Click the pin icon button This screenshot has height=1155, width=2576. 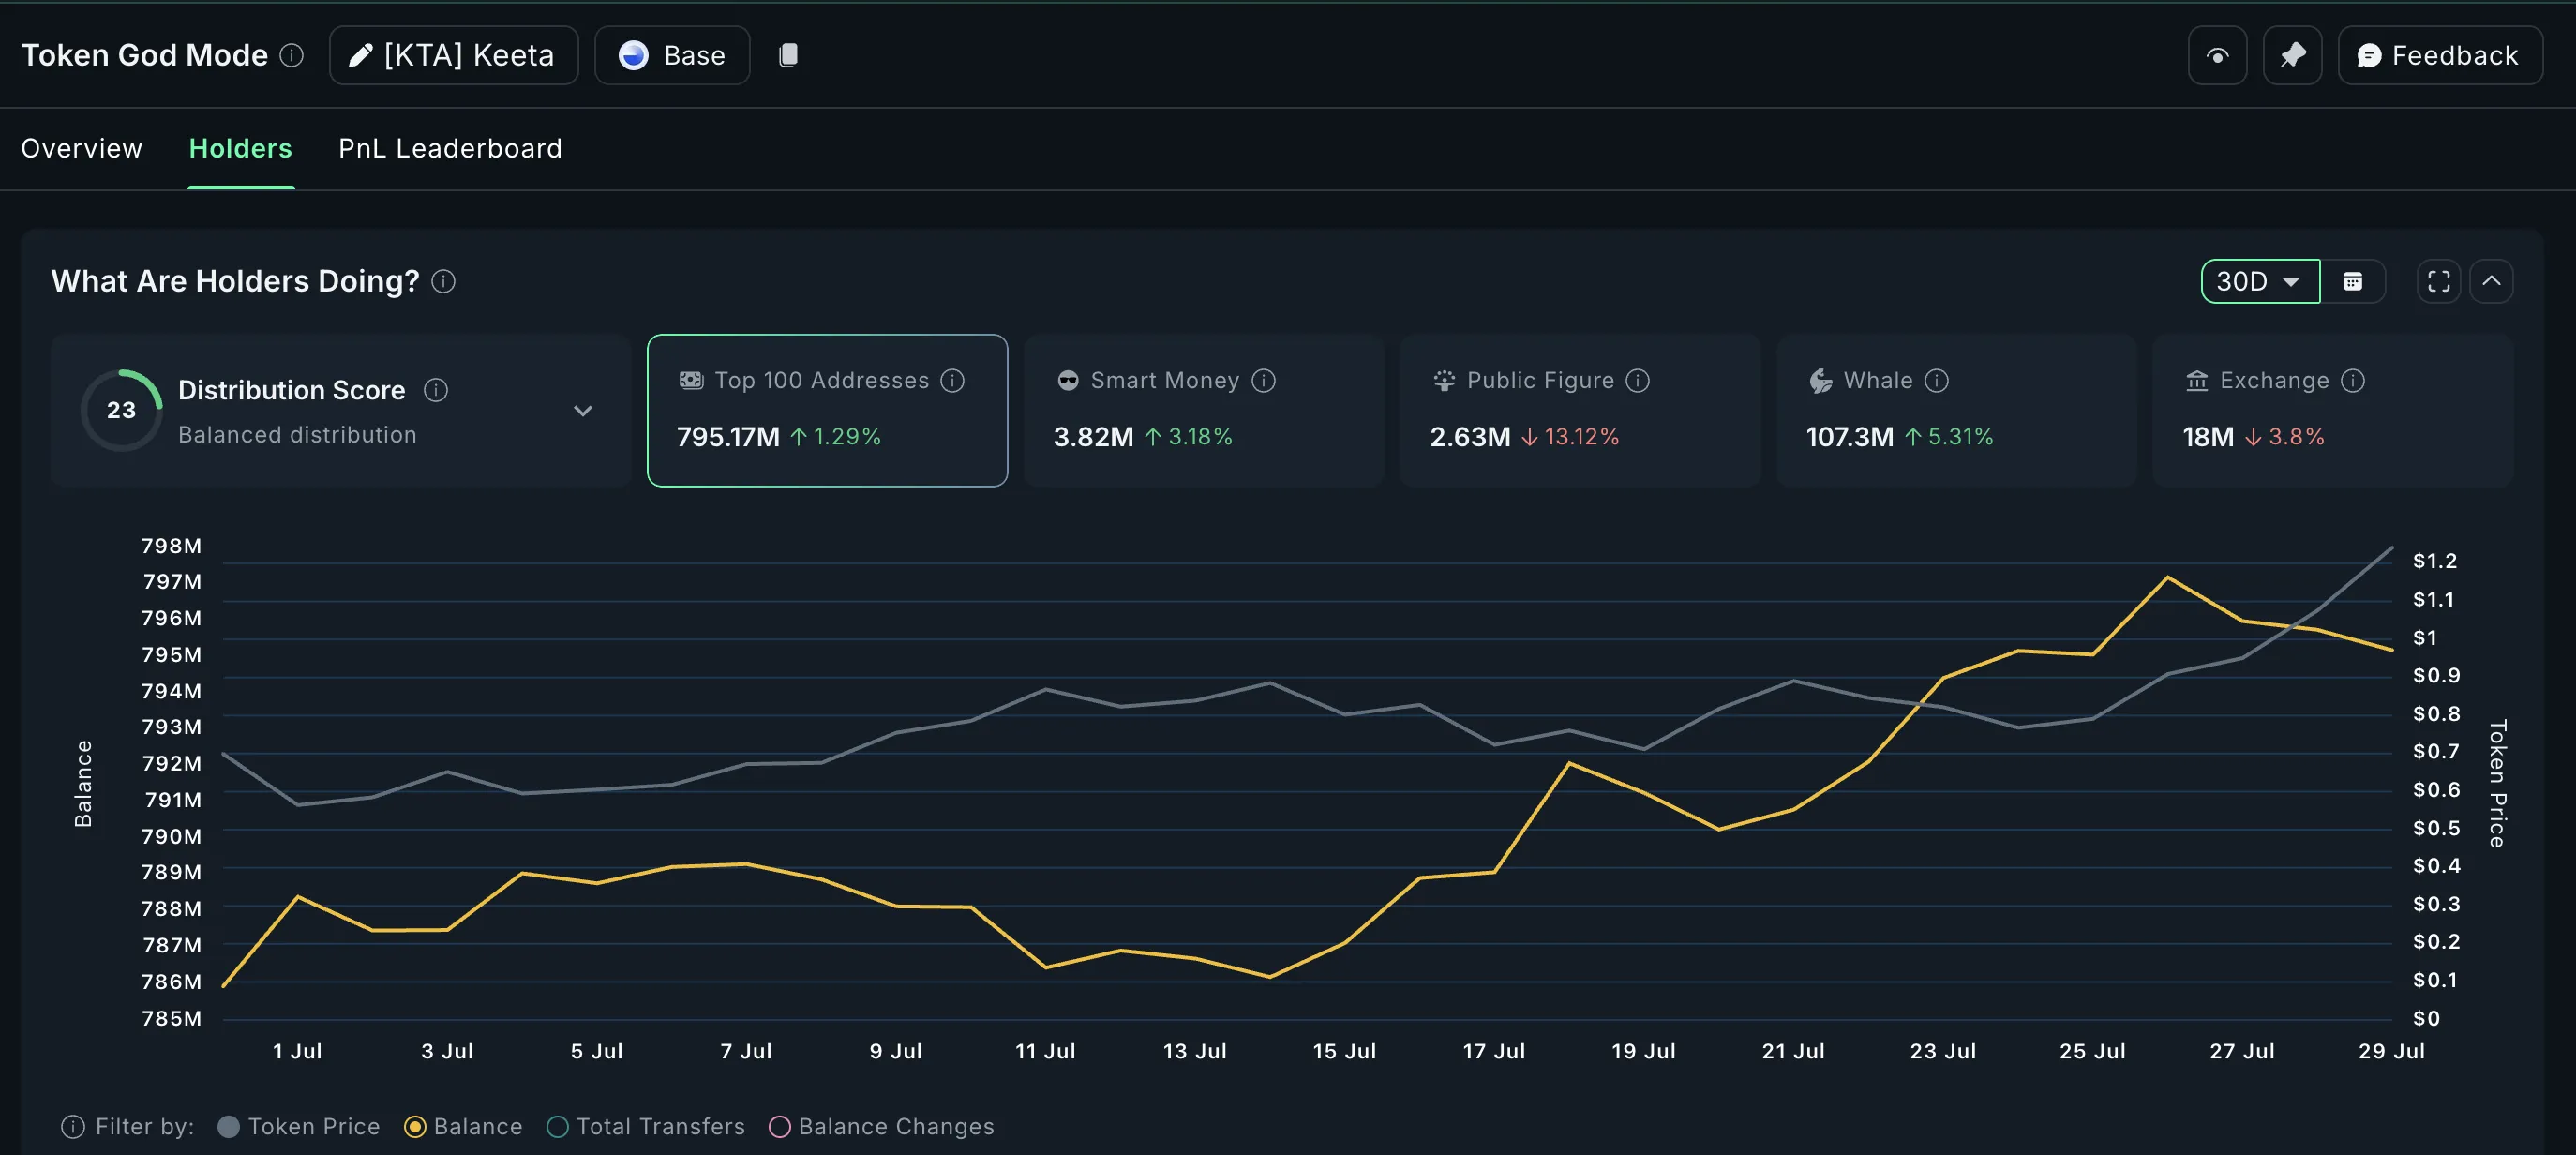pyautogui.click(x=2292, y=56)
